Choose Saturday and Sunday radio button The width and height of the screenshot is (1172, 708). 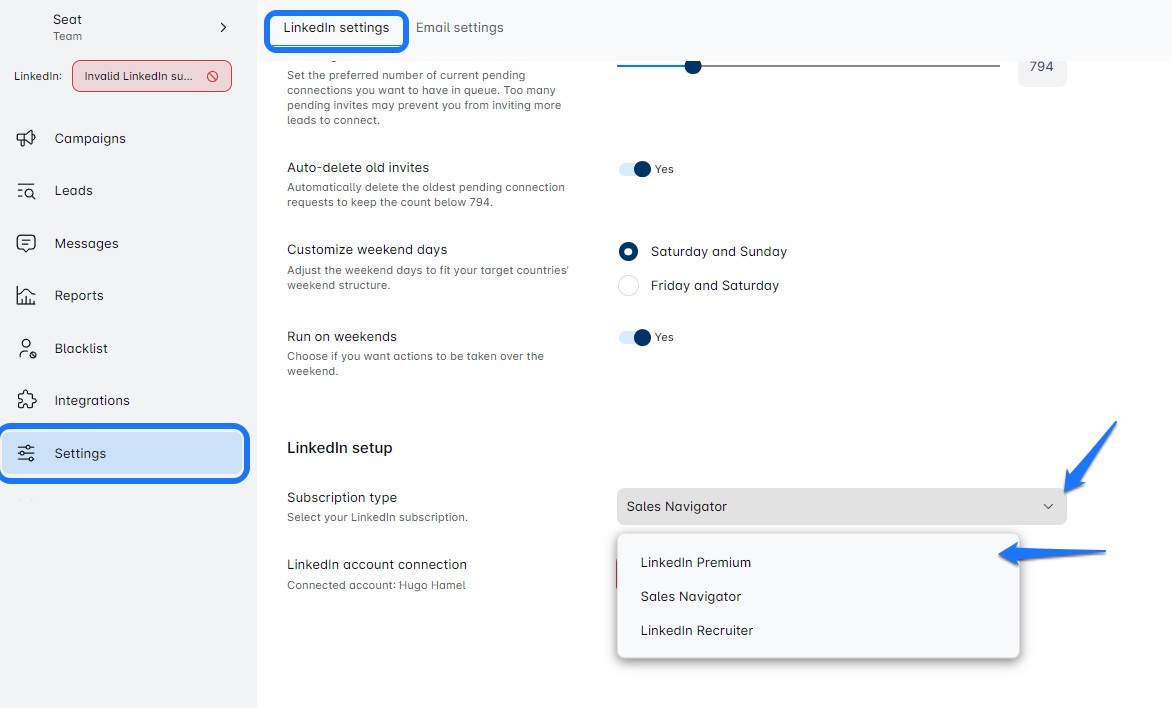pyautogui.click(x=628, y=252)
